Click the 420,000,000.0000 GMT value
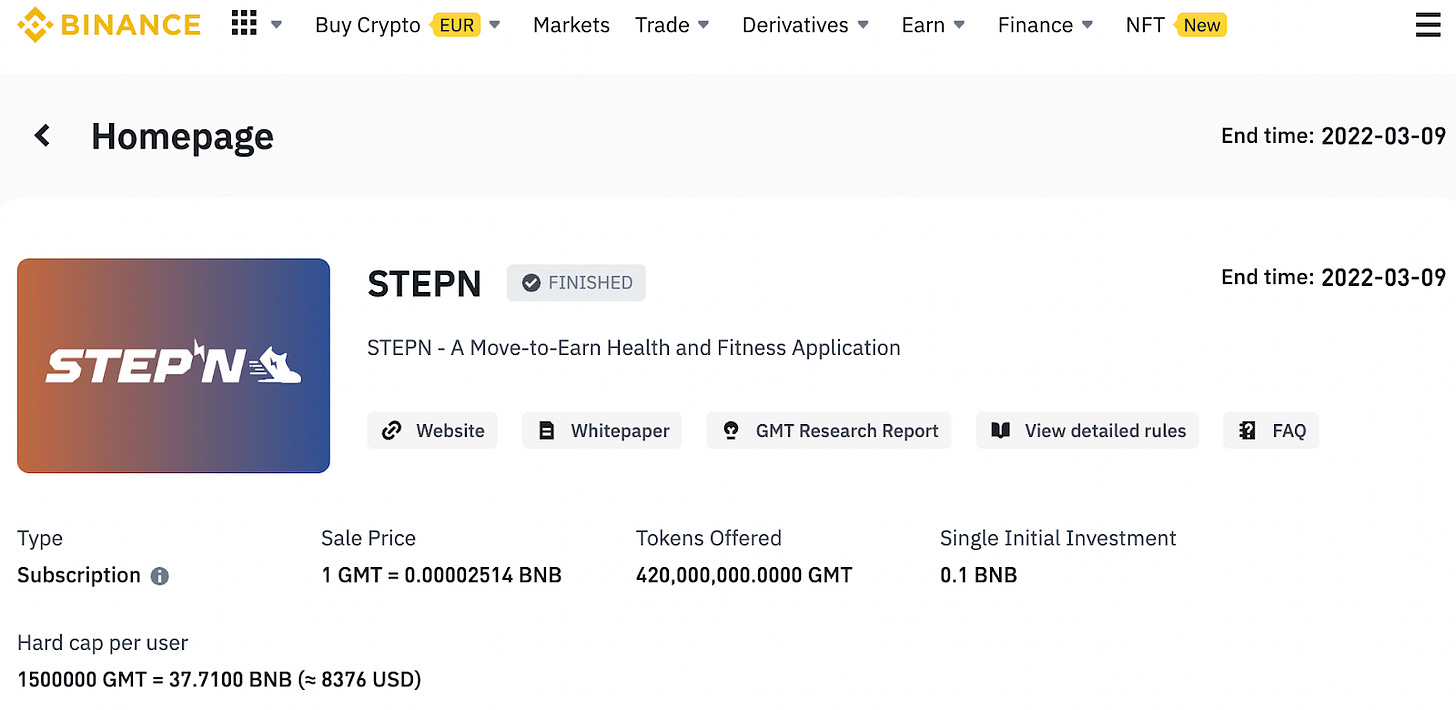 click(x=744, y=575)
